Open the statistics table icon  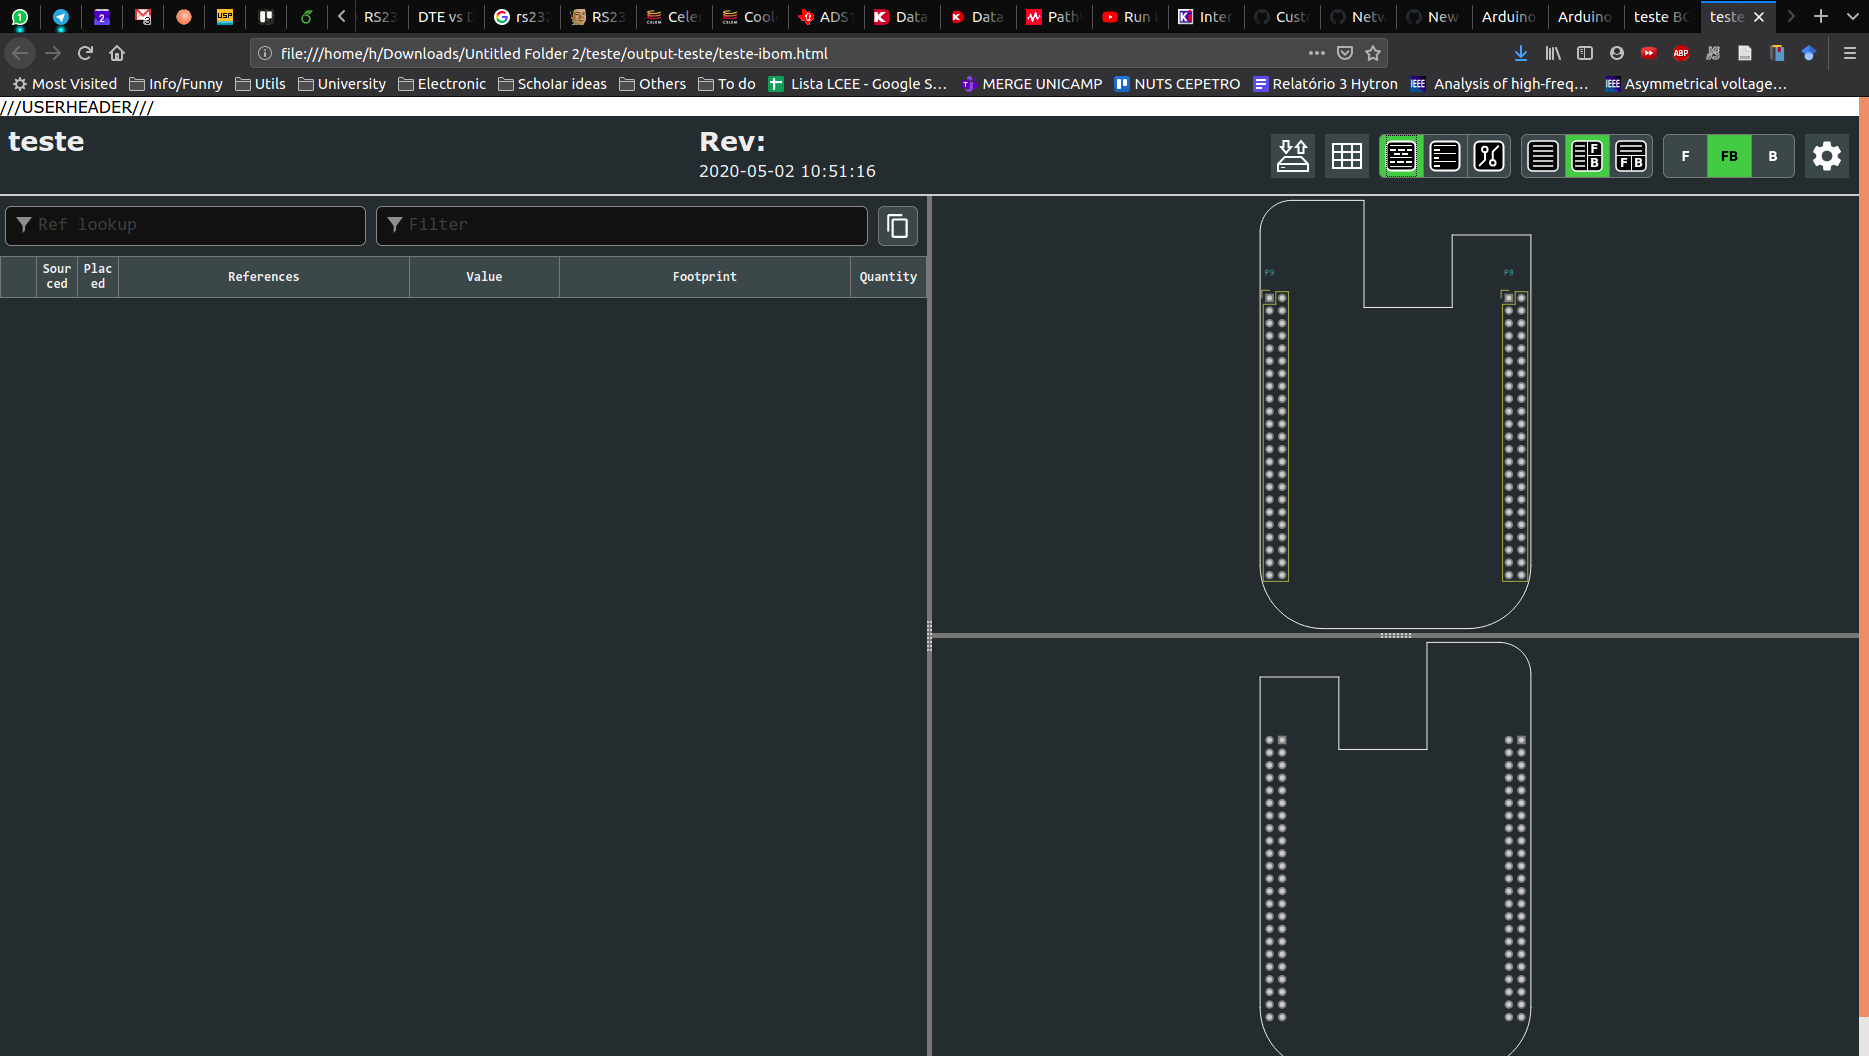[1347, 156]
